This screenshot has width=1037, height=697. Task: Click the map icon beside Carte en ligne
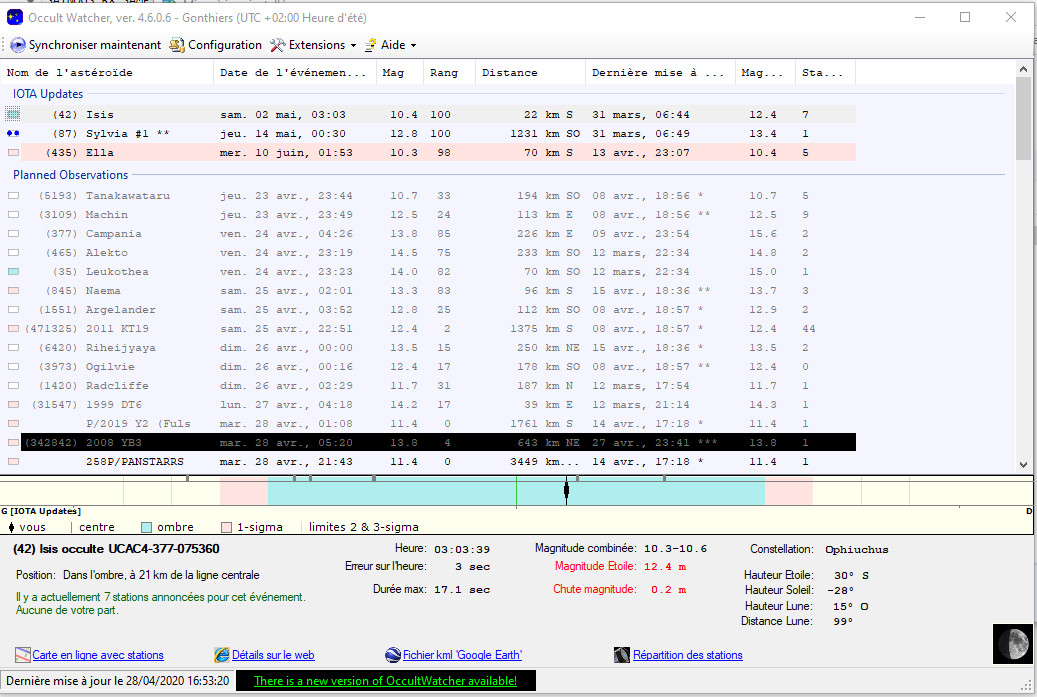pyautogui.click(x=22, y=655)
